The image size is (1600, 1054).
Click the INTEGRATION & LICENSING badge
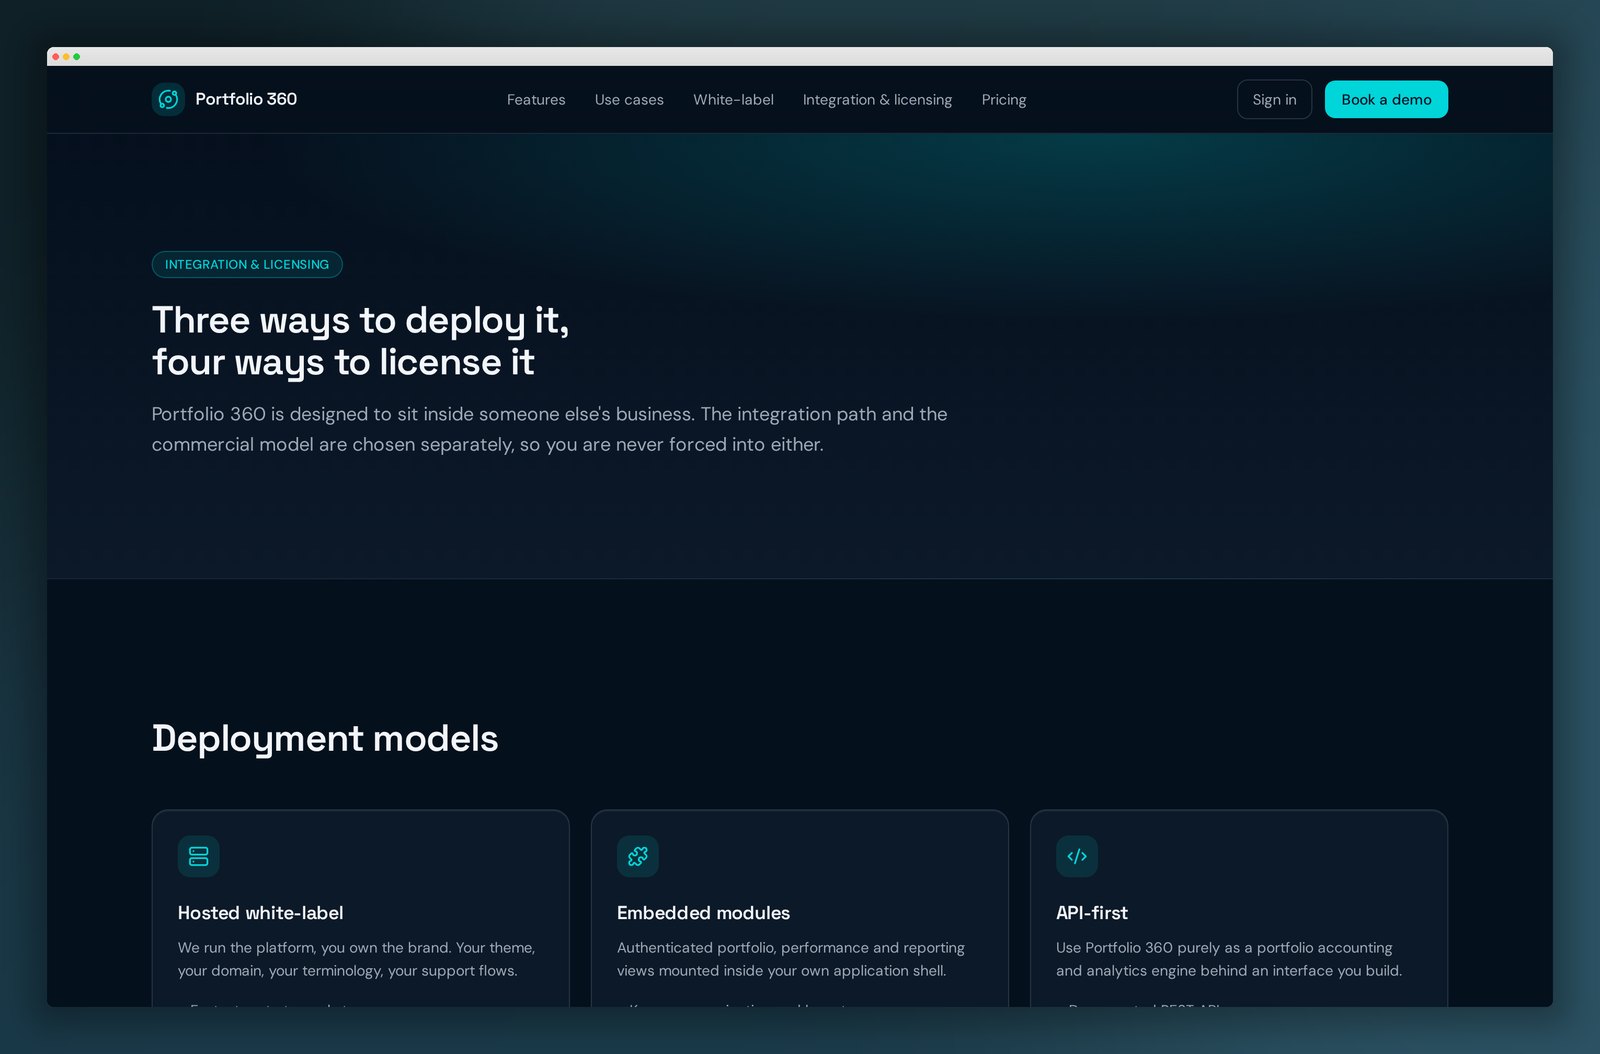(247, 264)
